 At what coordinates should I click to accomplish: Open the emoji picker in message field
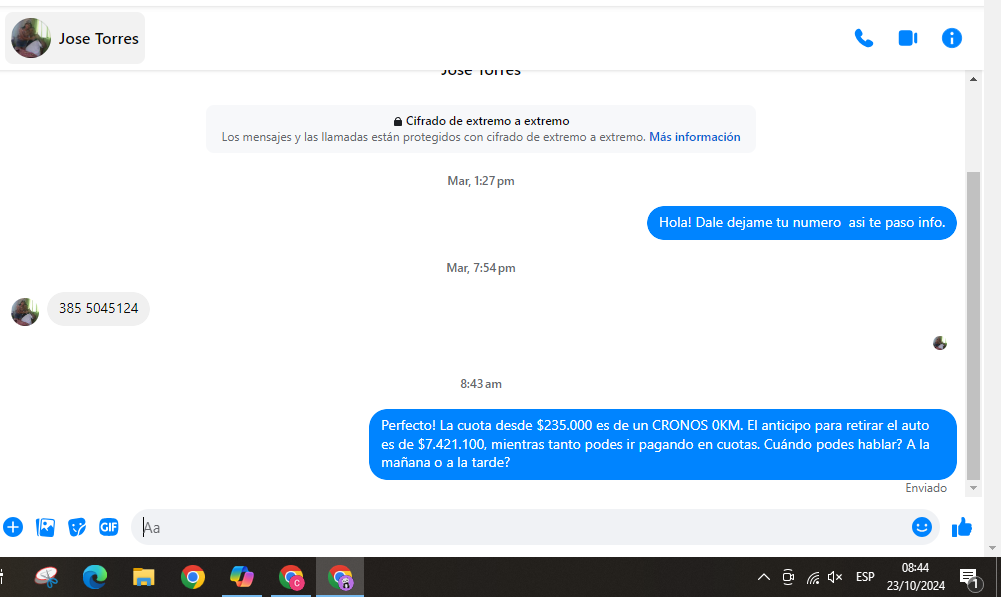point(921,527)
